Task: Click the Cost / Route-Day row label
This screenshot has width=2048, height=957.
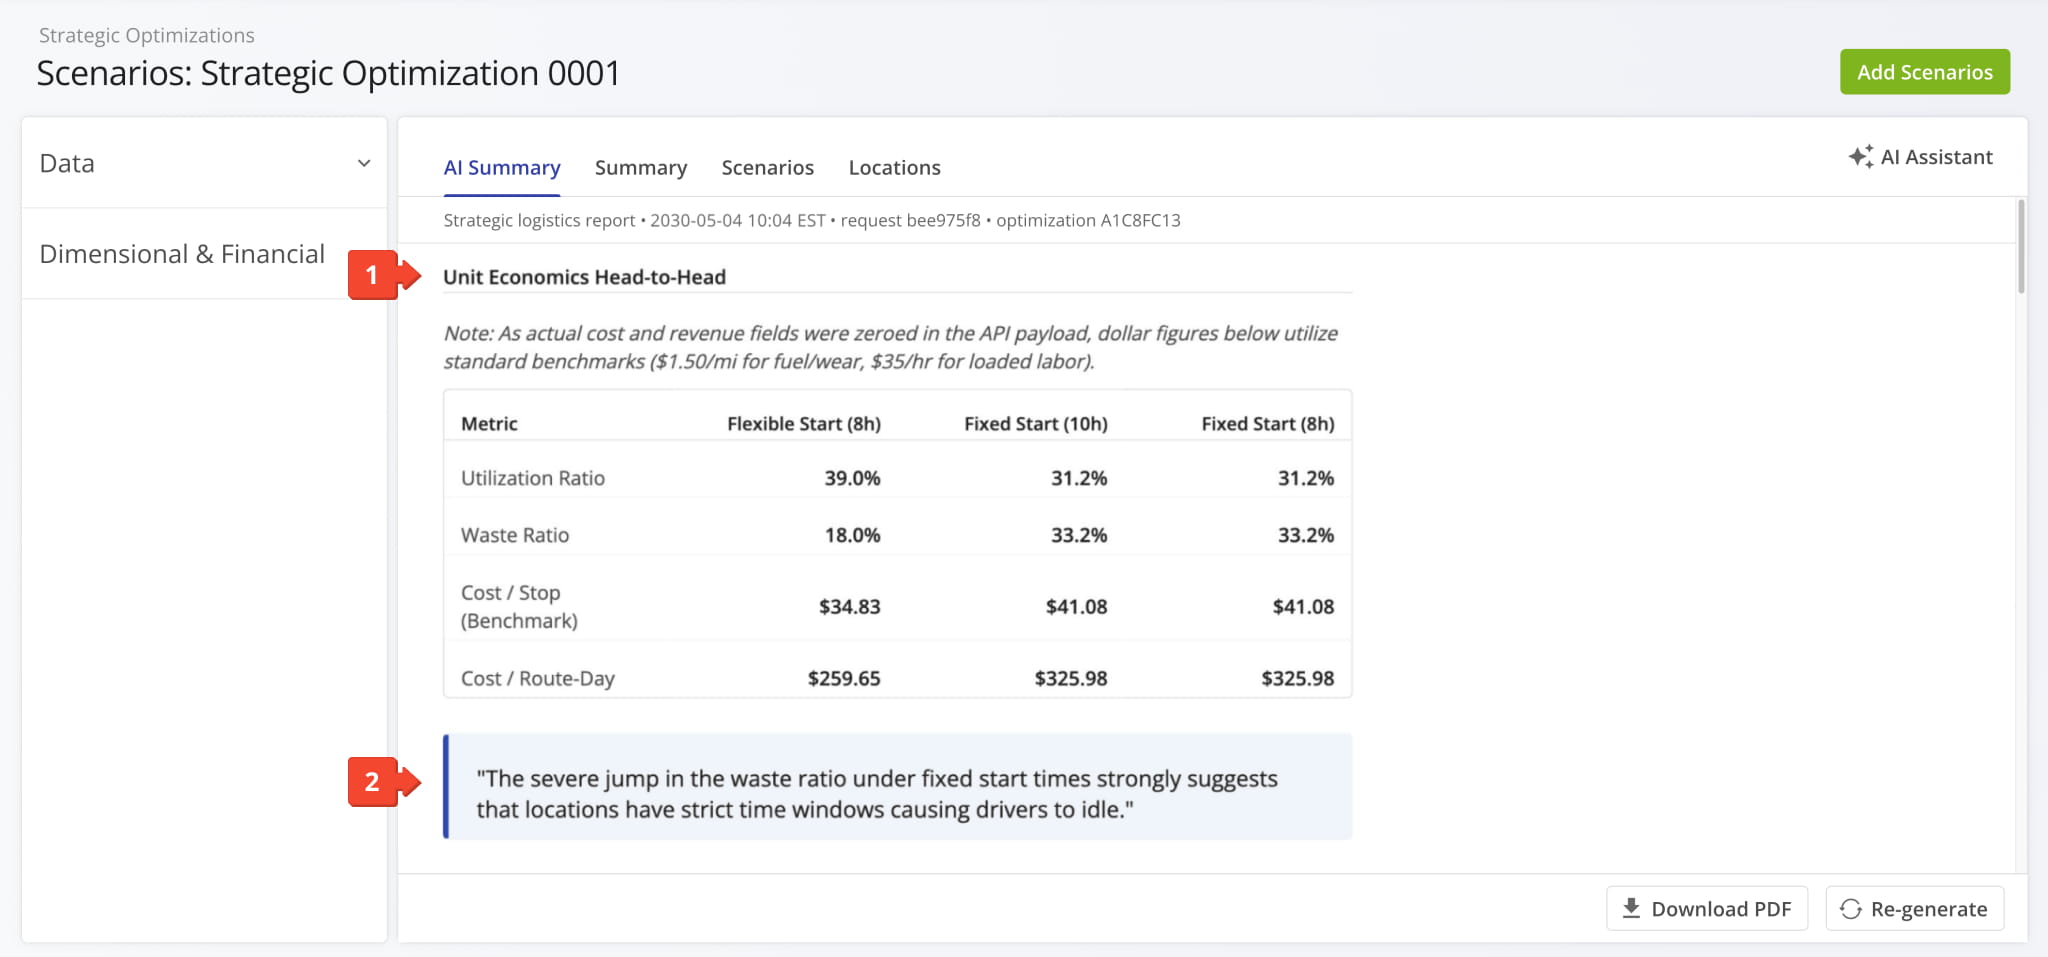Action: point(538,678)
